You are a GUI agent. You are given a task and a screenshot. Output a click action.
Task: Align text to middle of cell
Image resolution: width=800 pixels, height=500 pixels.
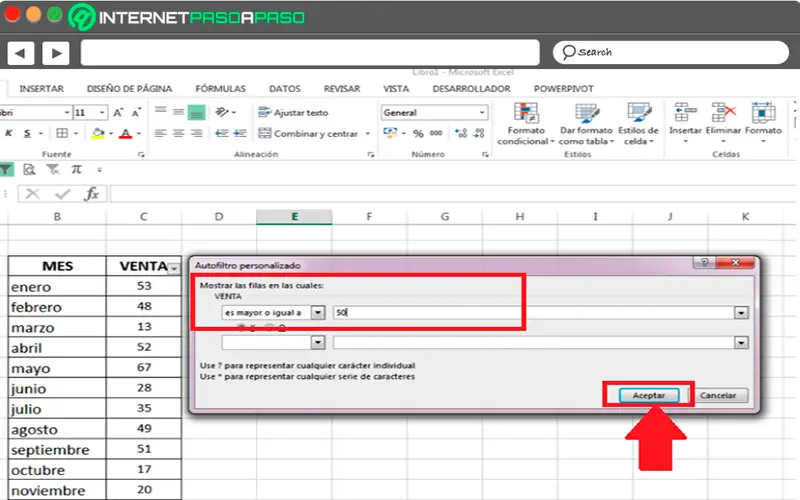(178, 112)
